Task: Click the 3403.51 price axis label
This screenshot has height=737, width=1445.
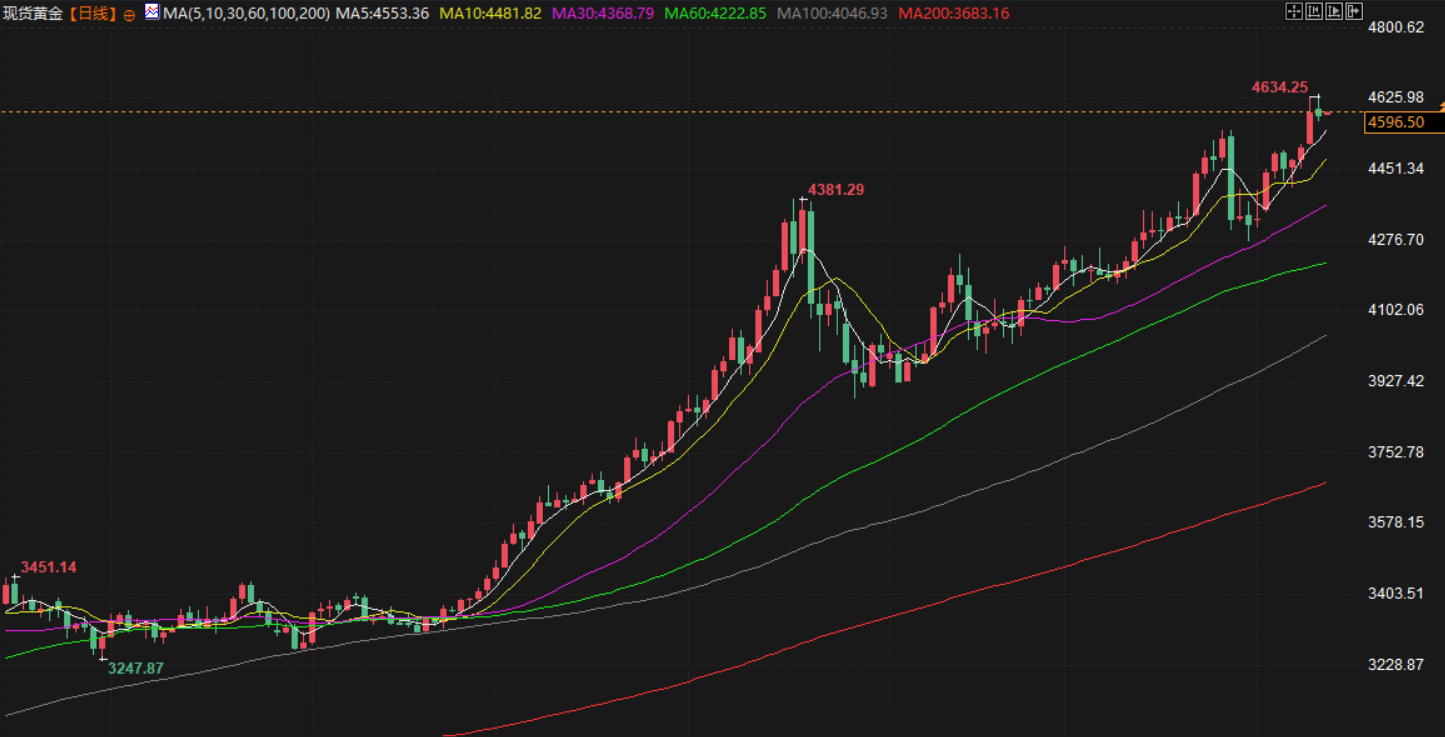Action: (1396, 593)
